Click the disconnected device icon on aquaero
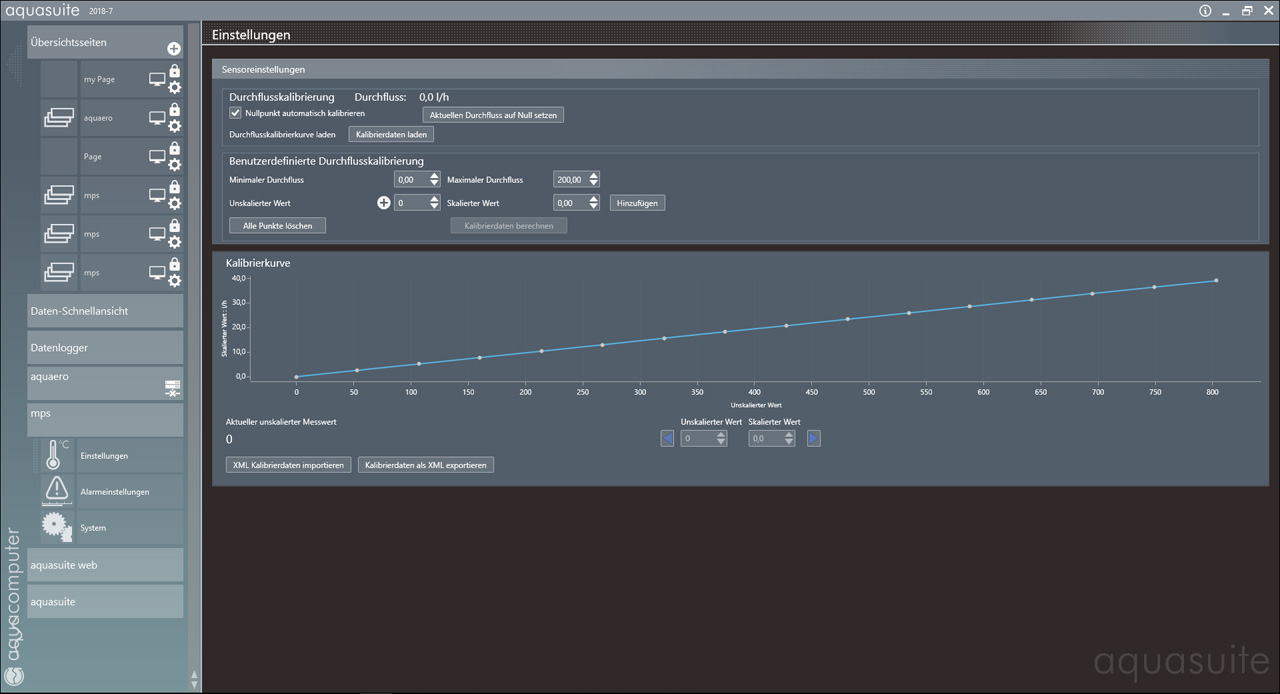 click(x=172, y=389)
